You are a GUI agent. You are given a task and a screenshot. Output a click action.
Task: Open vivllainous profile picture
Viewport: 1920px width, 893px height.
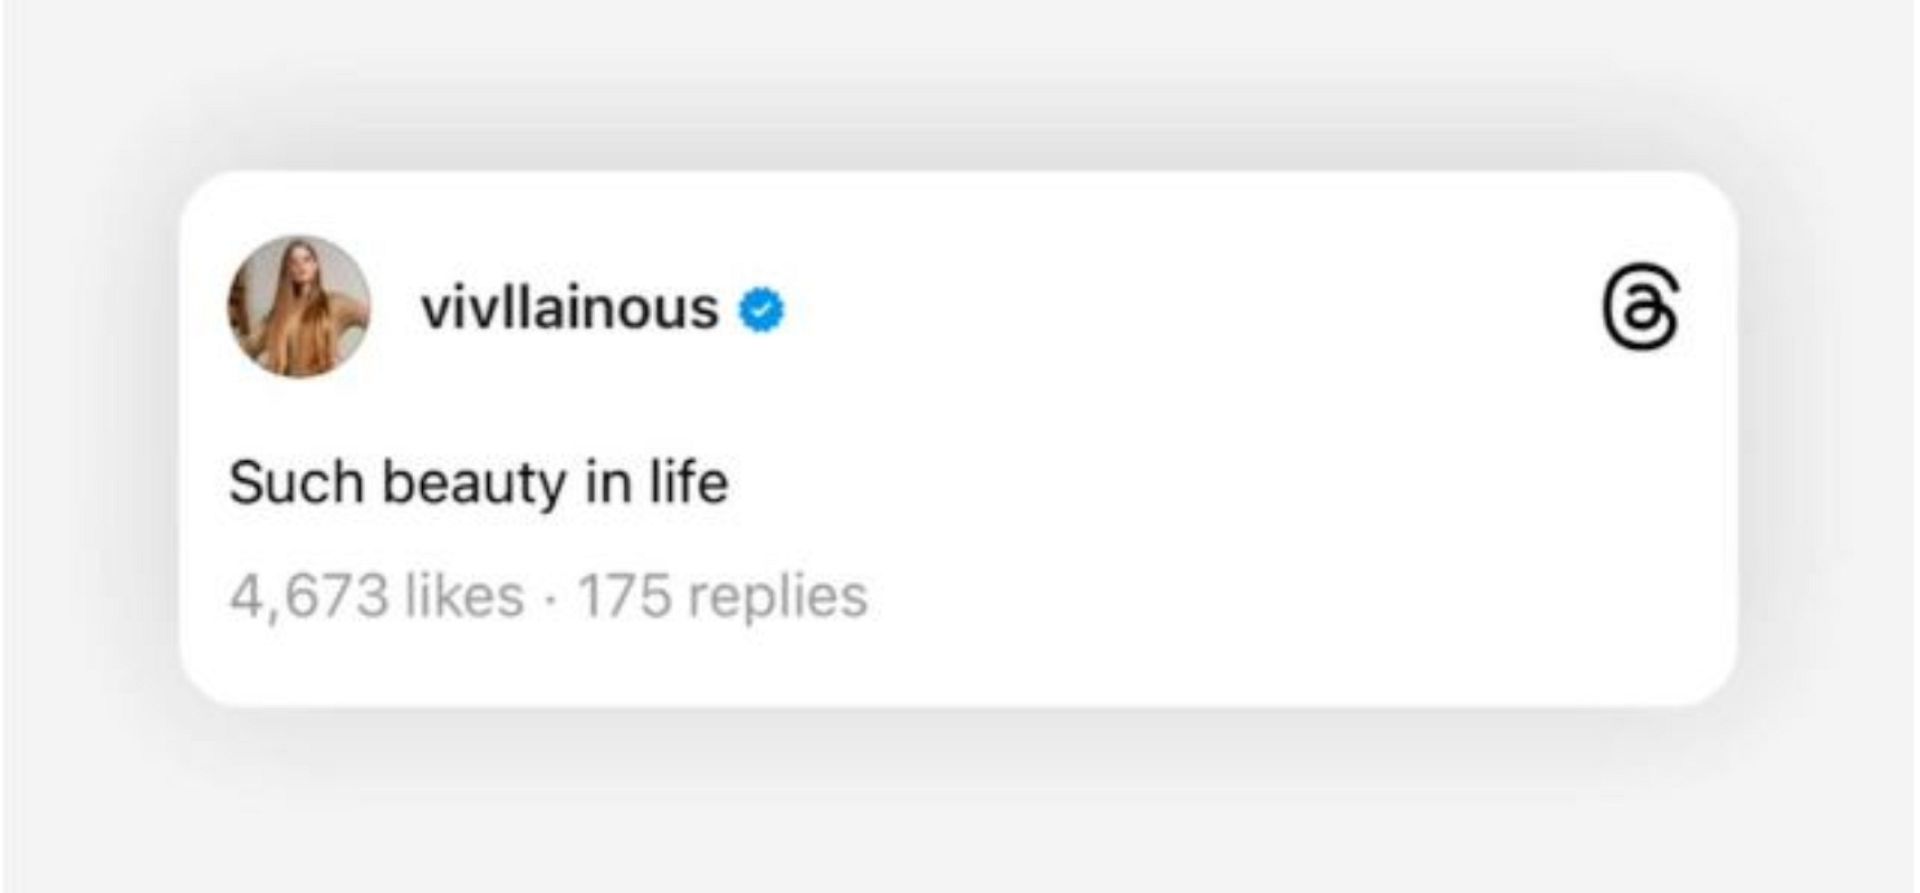click(299, 307)
